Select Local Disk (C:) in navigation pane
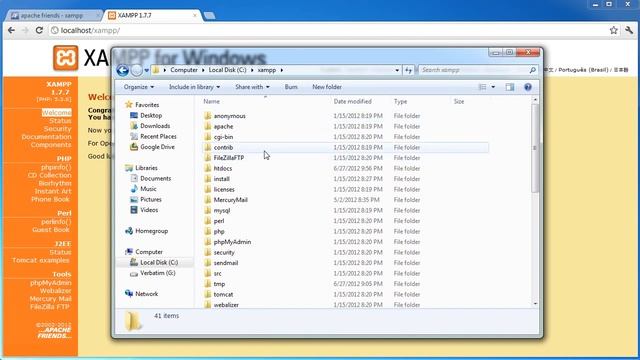Viewport: 640px width, 360px height. tap(159, 262)
